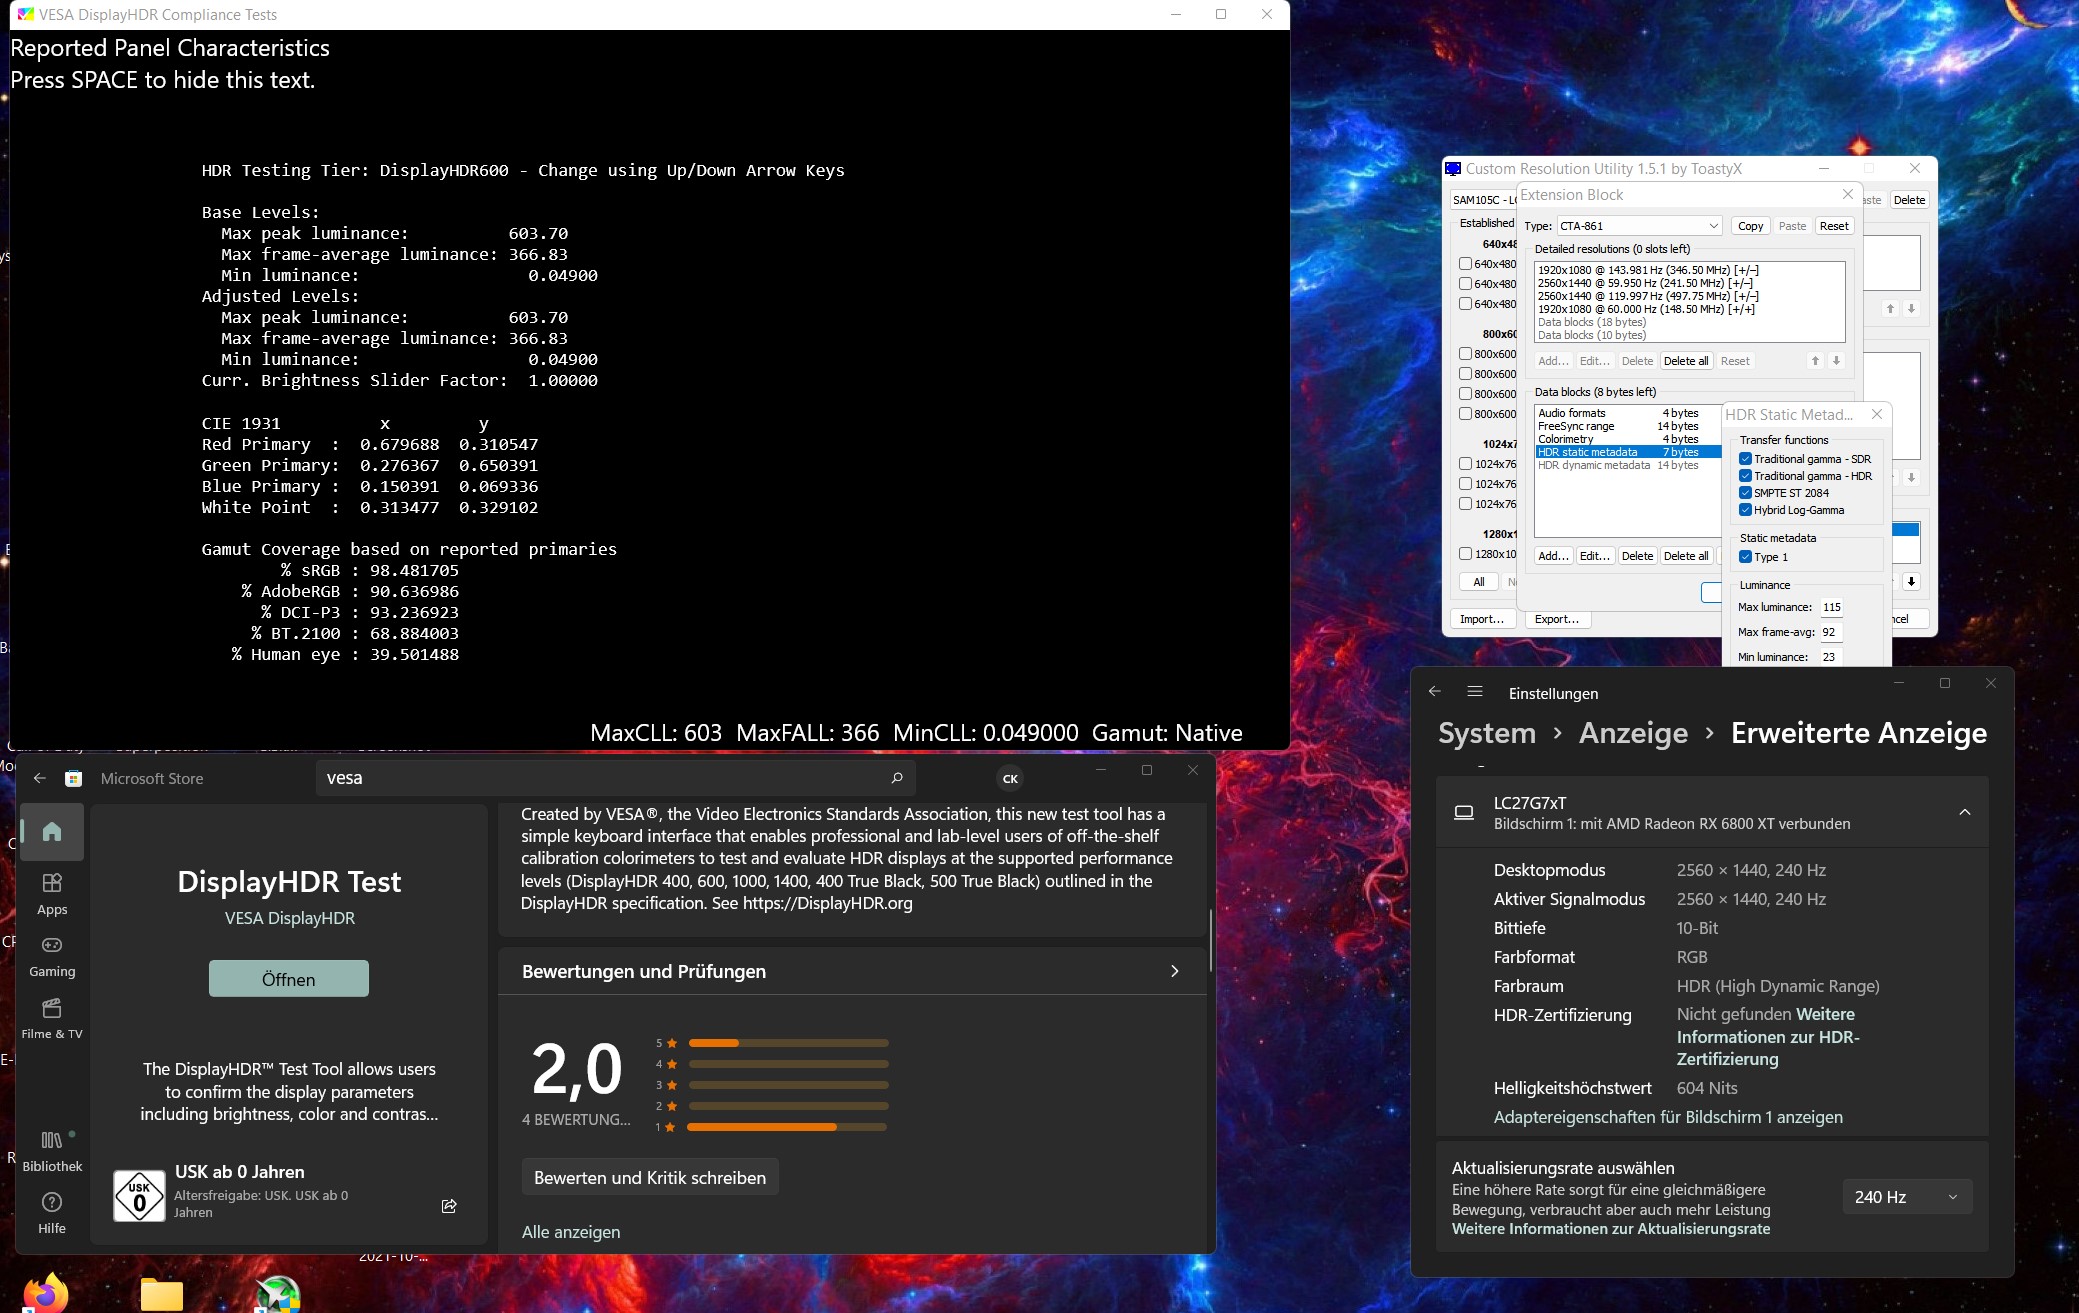Open Settings hamburger navigation menu
This screenshot has width=2079, height=1313.
point(1474,692)
